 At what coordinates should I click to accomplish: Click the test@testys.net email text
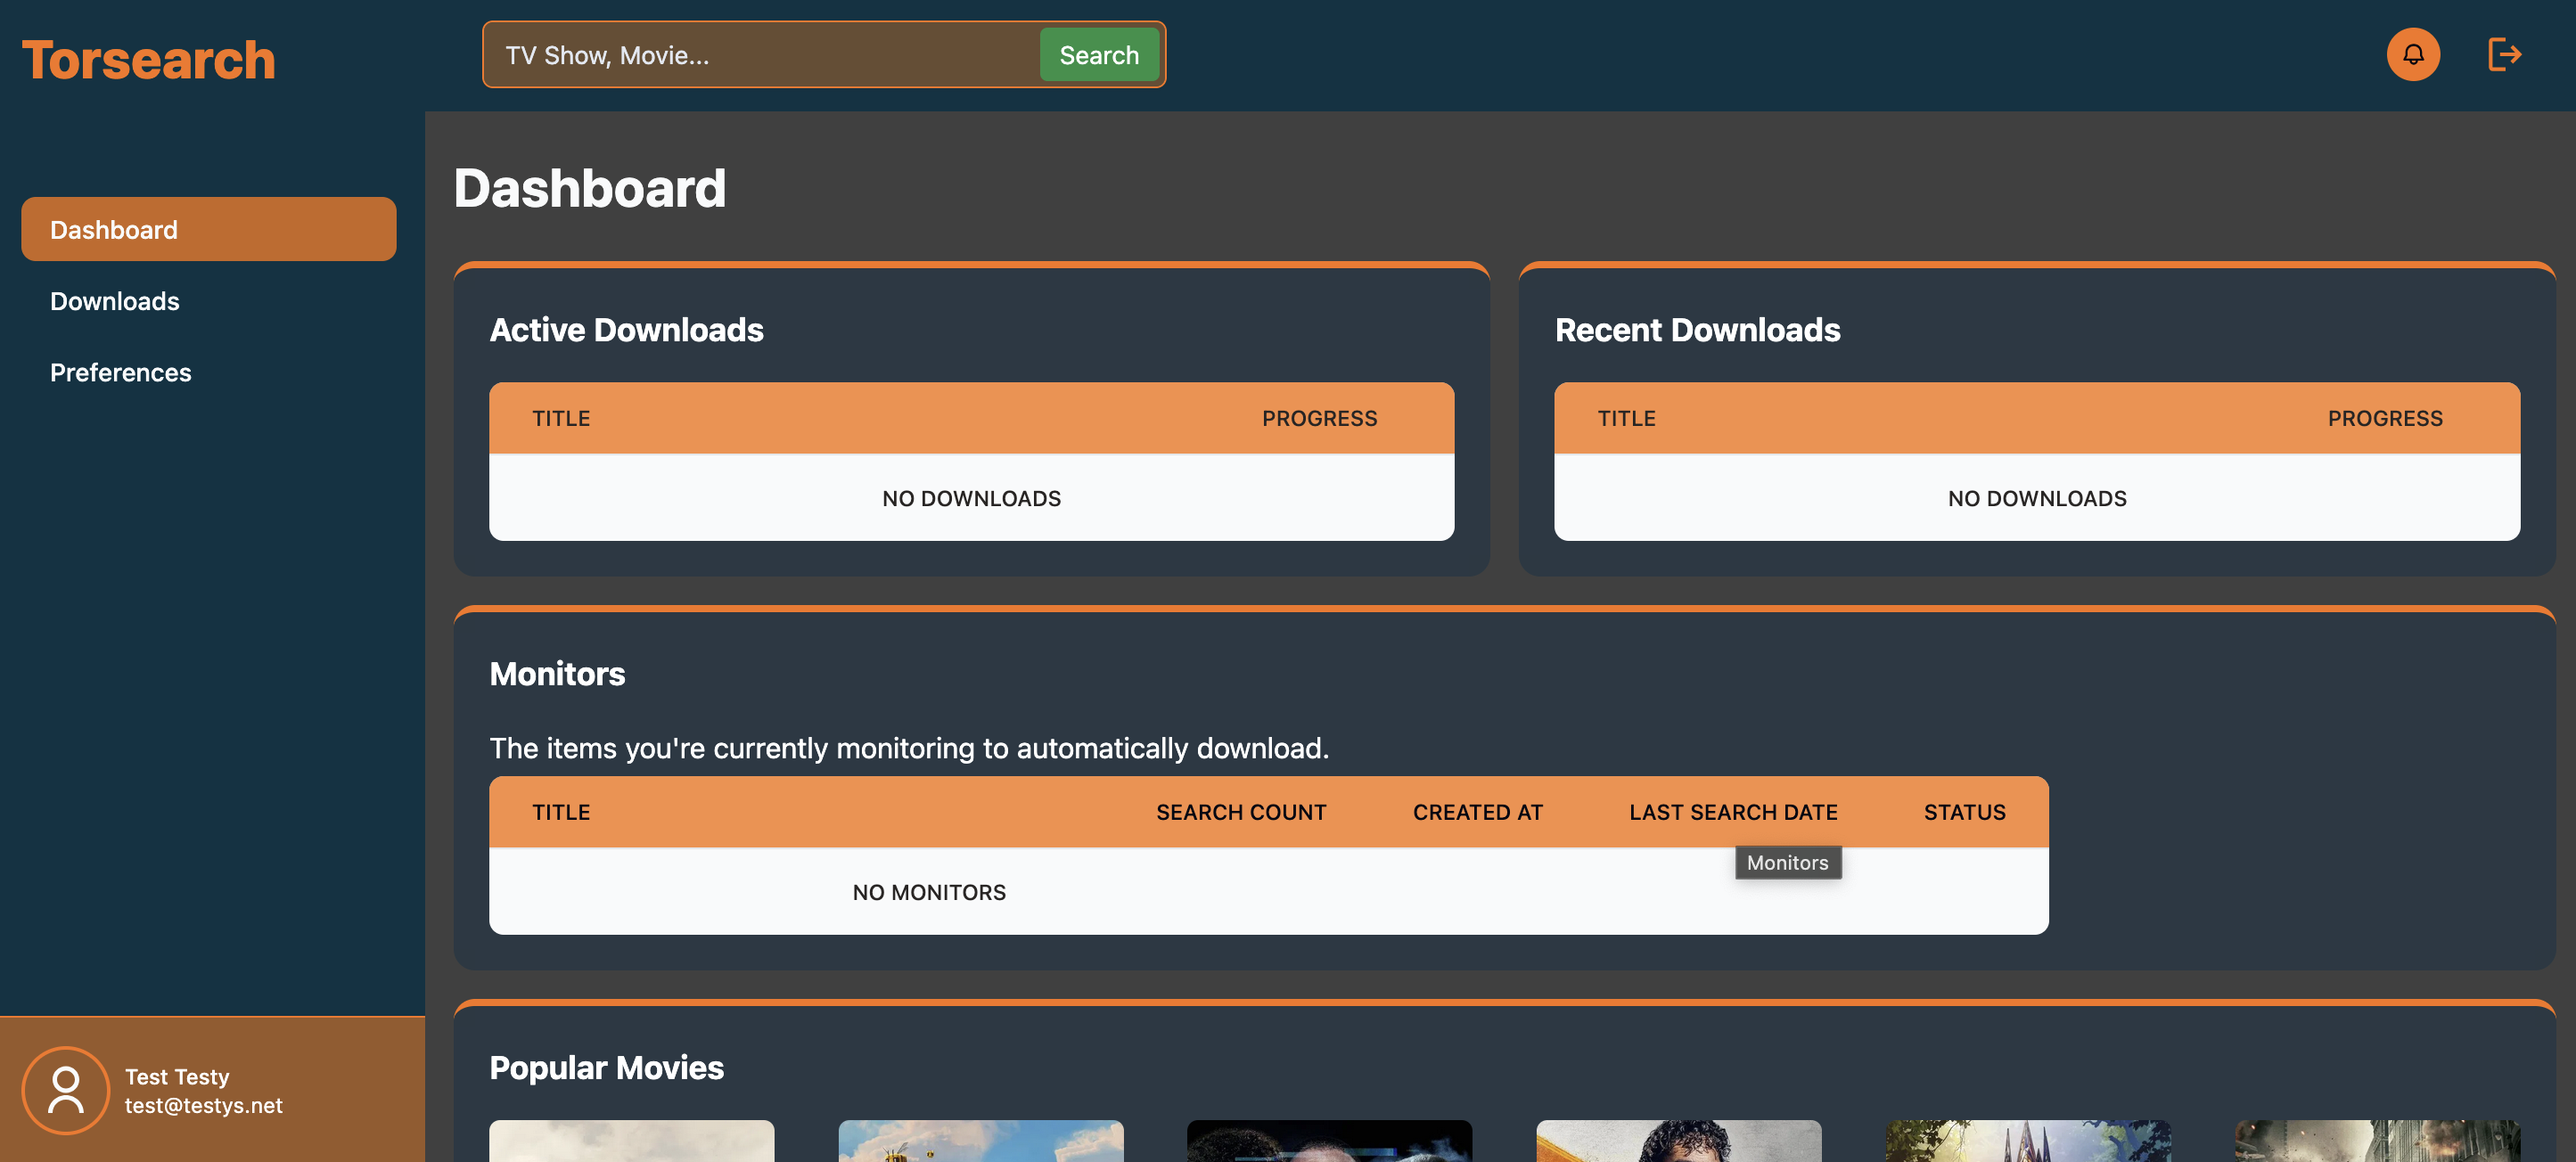203,1105
